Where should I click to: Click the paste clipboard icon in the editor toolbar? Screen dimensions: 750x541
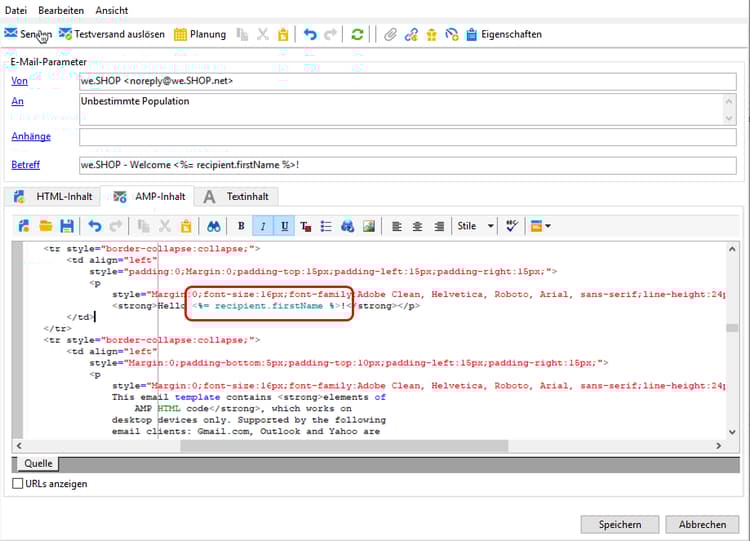click(186, 226)
